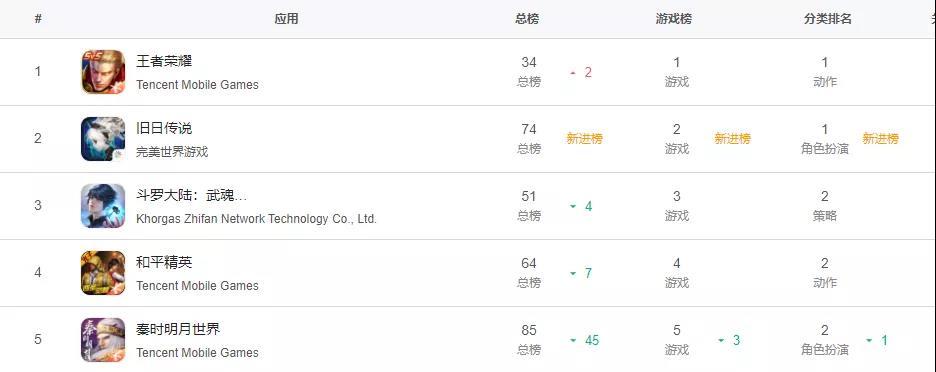The width and height of the screenshot is (936, 372).
Task: Click the 角色扮演 category for 旧日传说
Action: 825,149
